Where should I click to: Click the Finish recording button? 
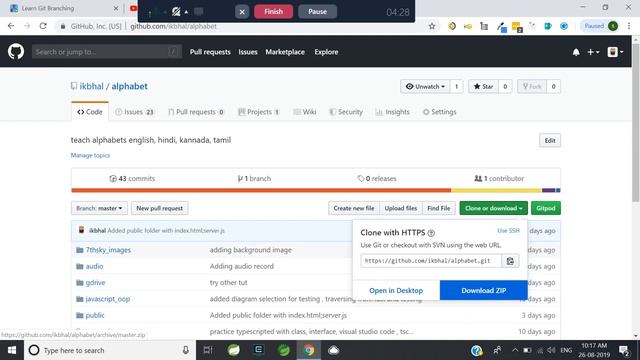click(x=273, y=11)
